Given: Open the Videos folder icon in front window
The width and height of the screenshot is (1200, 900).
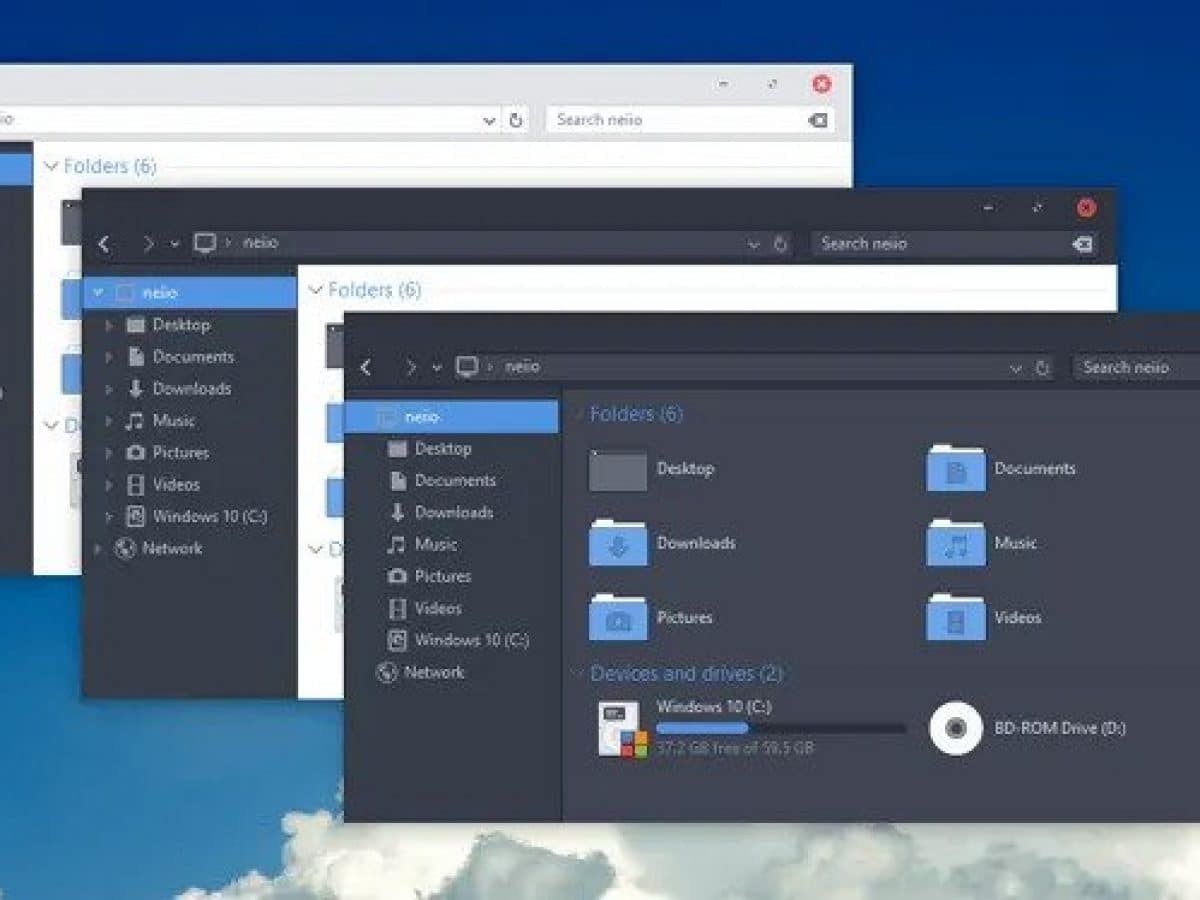Looking at the screenshot, I should click(x=955, y=617).
